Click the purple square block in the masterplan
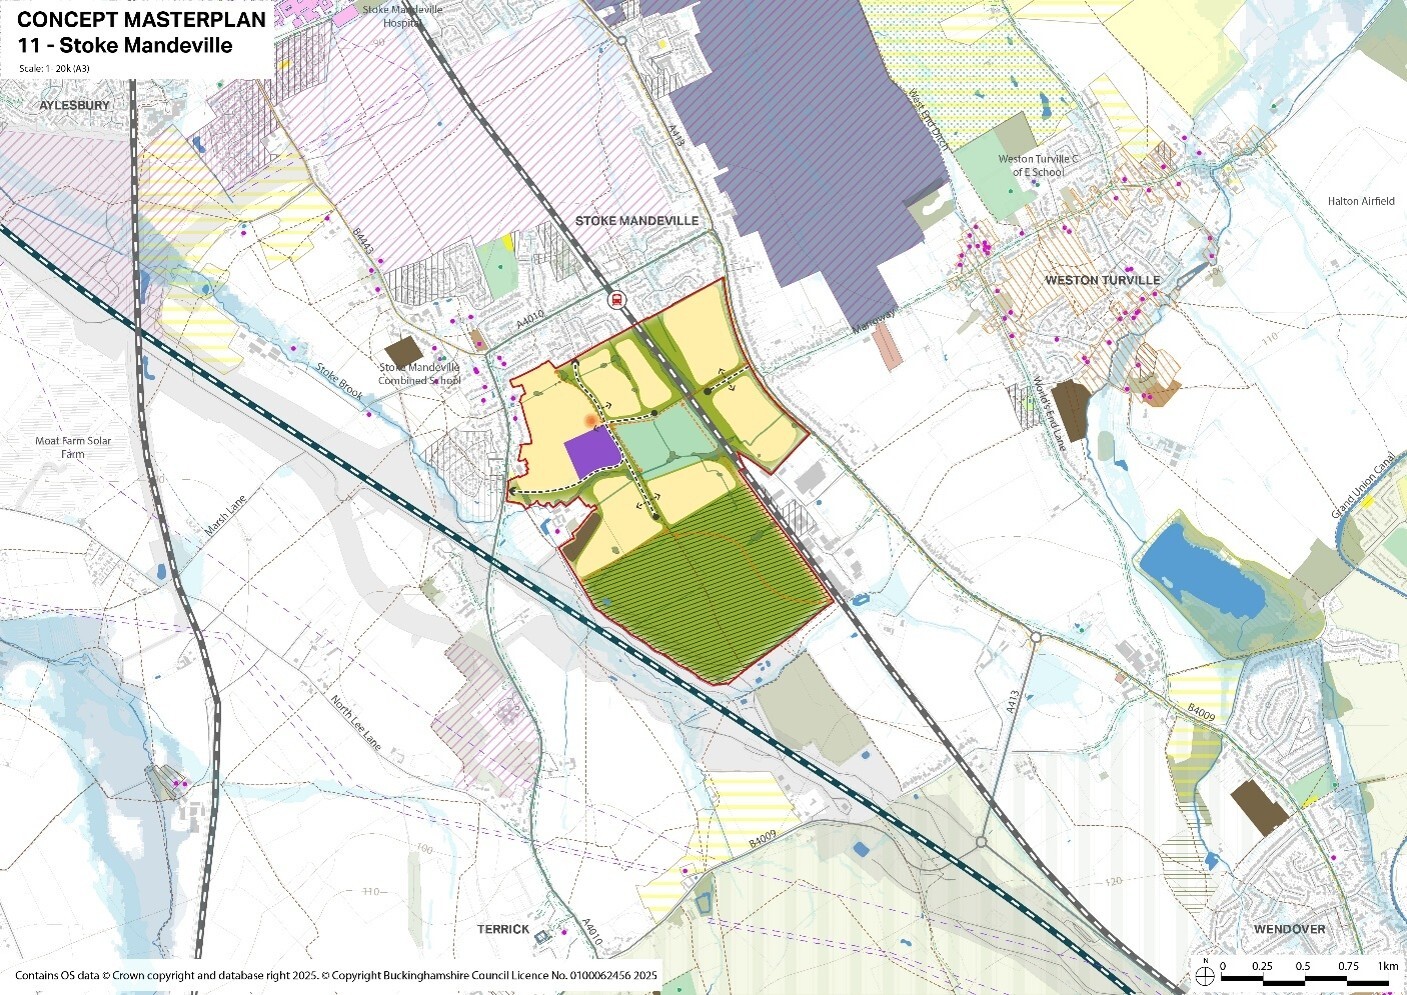The width and height of the screenshot is (1407, 995). pyautogui.click(x=593, y=454)
